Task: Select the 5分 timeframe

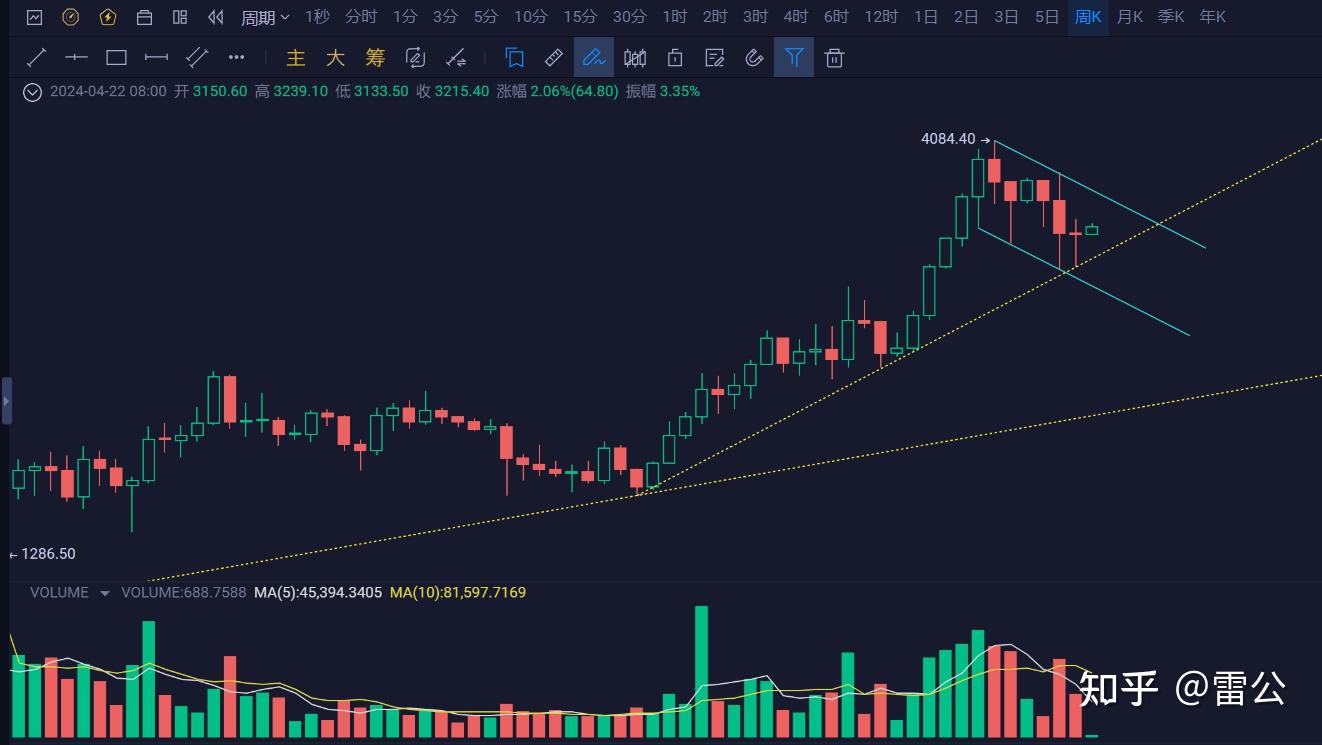Action: (x=485, y=17)
